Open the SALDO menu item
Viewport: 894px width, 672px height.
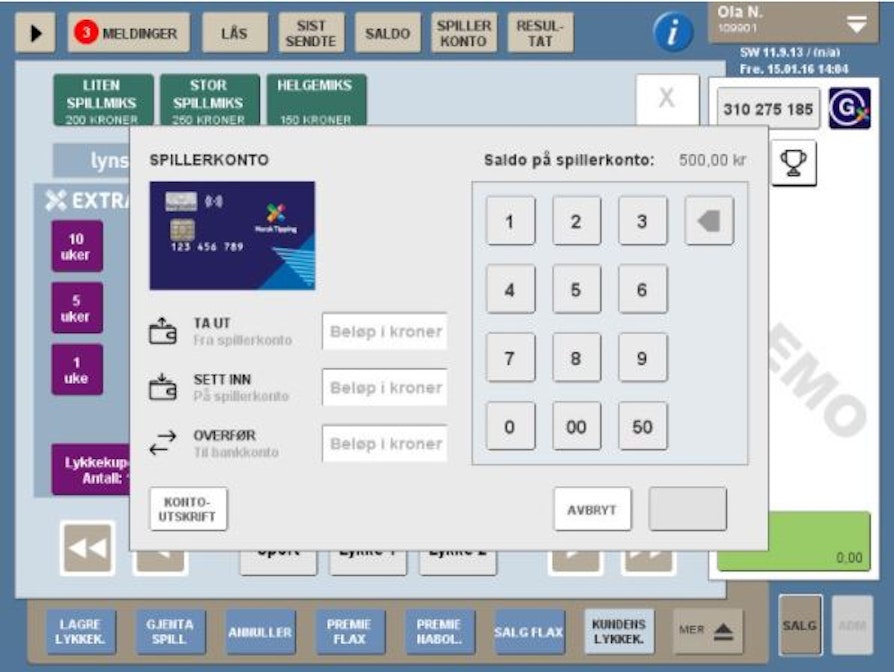pyautogui.click(x=387, y=33)
